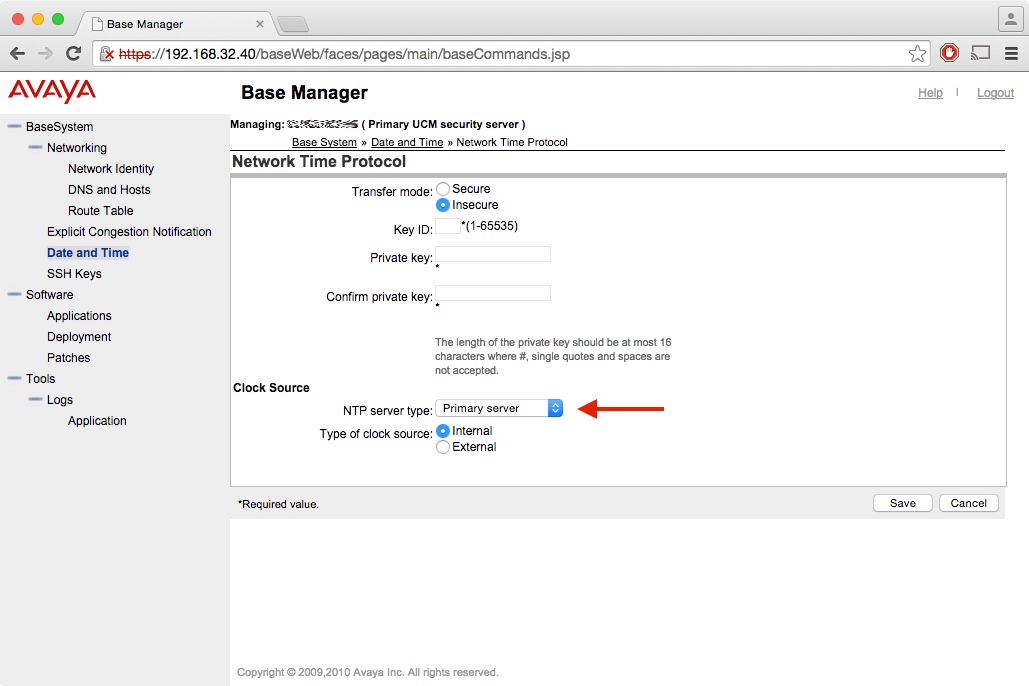
Task: Choose External clock source
Action: point(443,447)
